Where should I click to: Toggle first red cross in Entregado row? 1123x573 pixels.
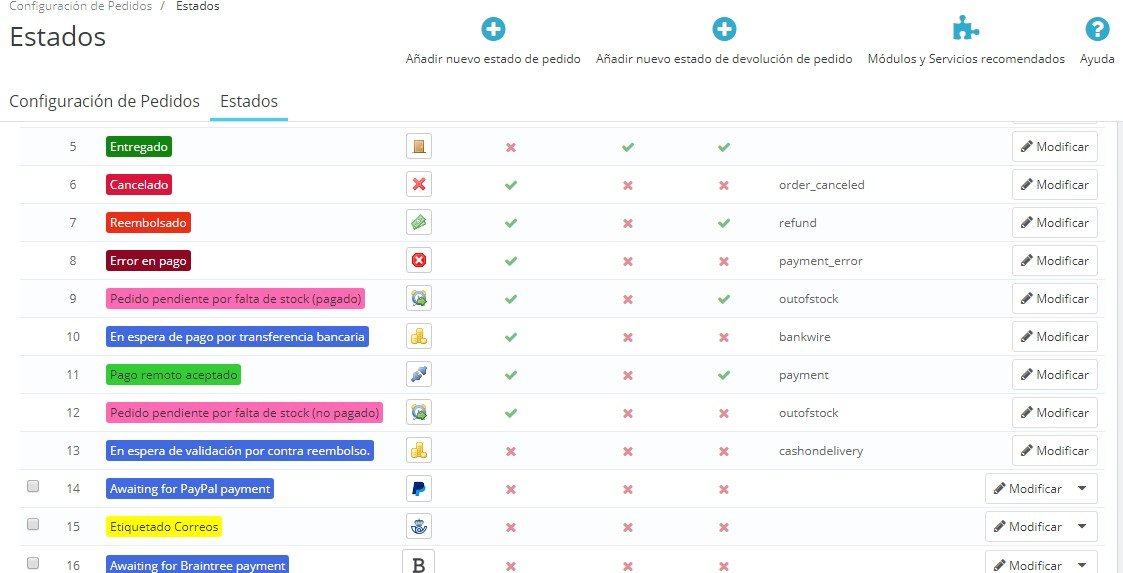click(511, 147)
